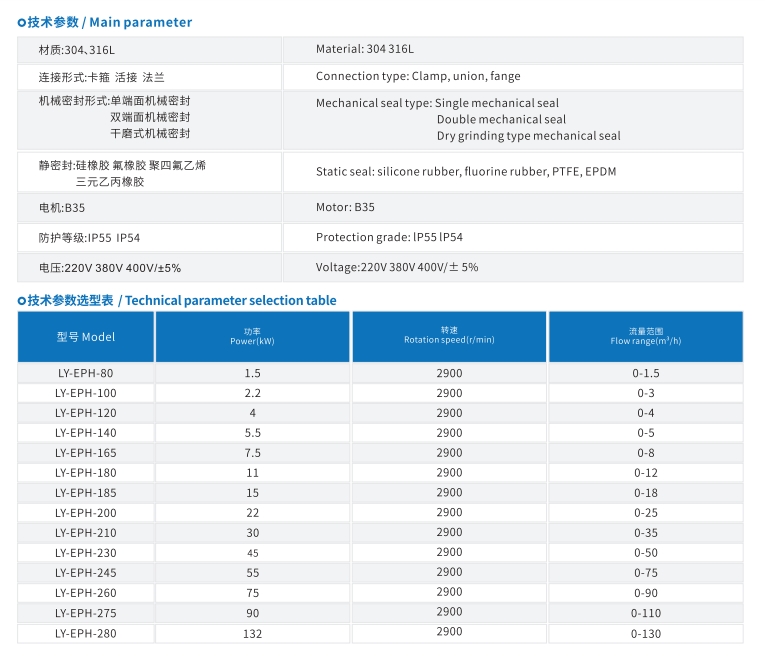Screen dimensions: 765x661
Task: Click the Flow range(m³/h) column header
Action: pos(645,336)
